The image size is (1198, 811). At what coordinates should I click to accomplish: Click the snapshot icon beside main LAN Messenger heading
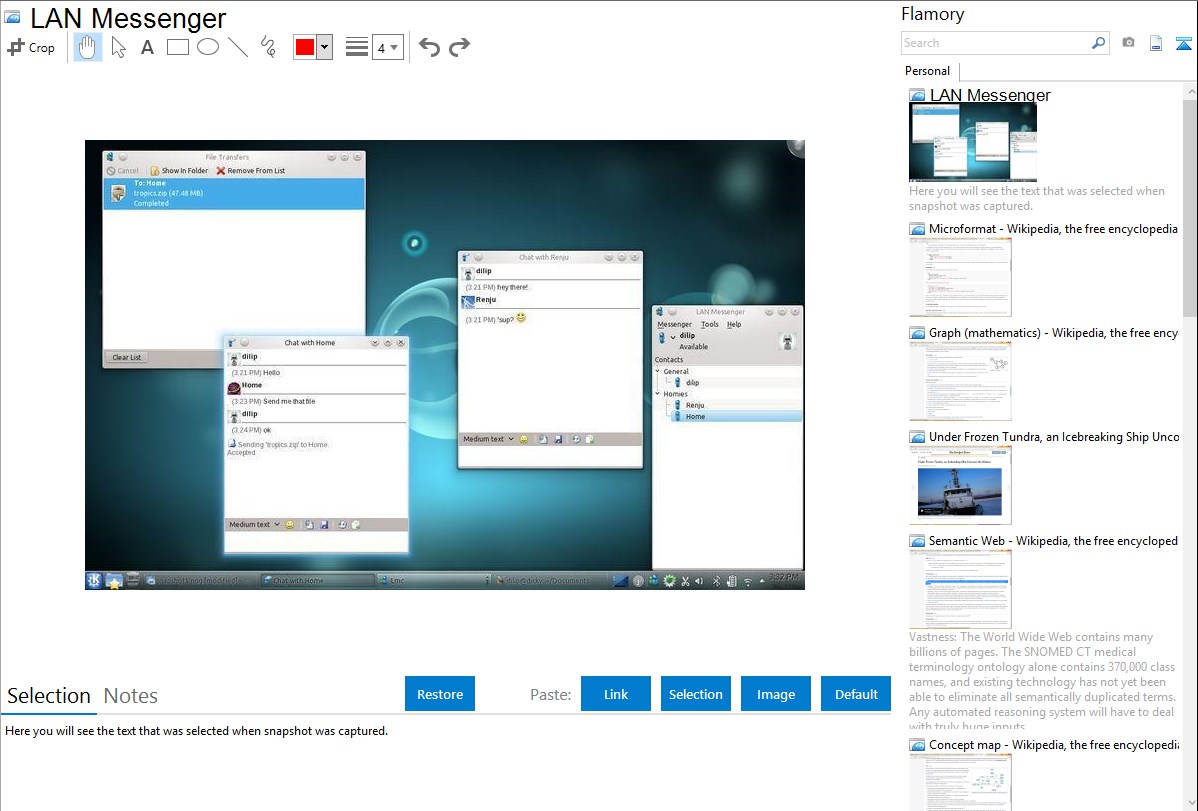point(12,17)
